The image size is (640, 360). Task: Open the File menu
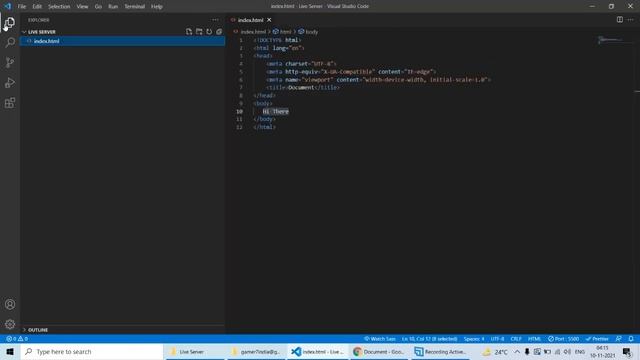tap(22, 7)
